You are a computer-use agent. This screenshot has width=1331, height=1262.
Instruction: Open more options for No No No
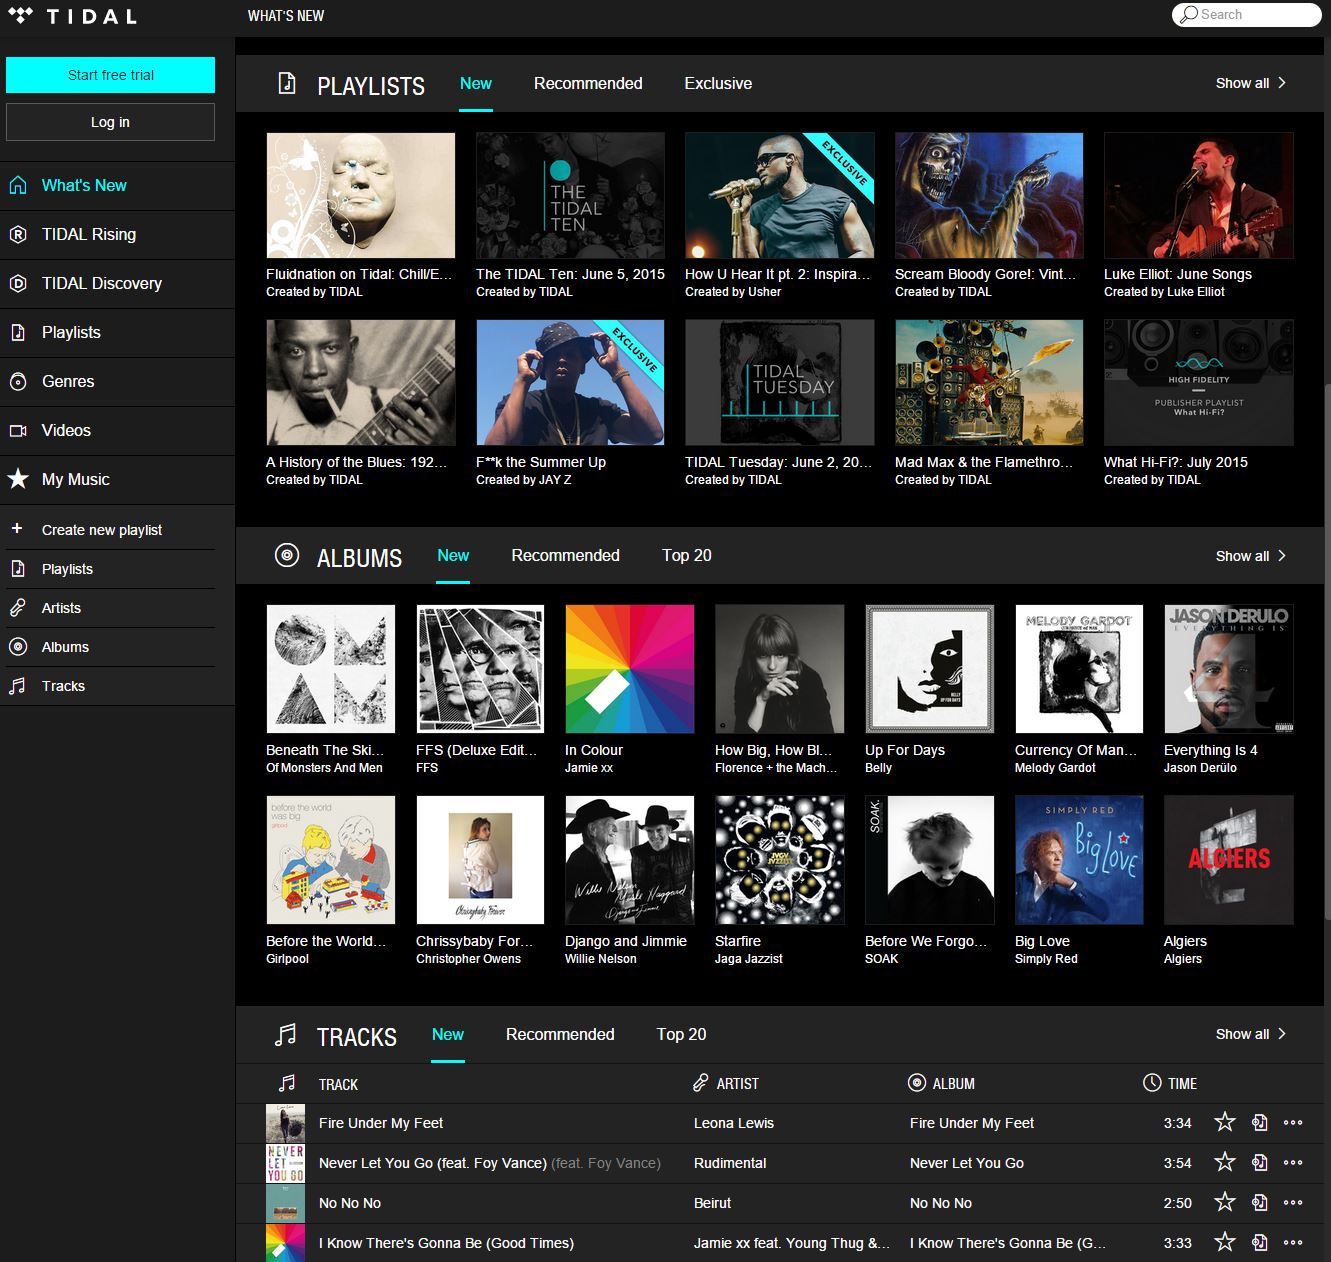[x=1293, y=1202]
